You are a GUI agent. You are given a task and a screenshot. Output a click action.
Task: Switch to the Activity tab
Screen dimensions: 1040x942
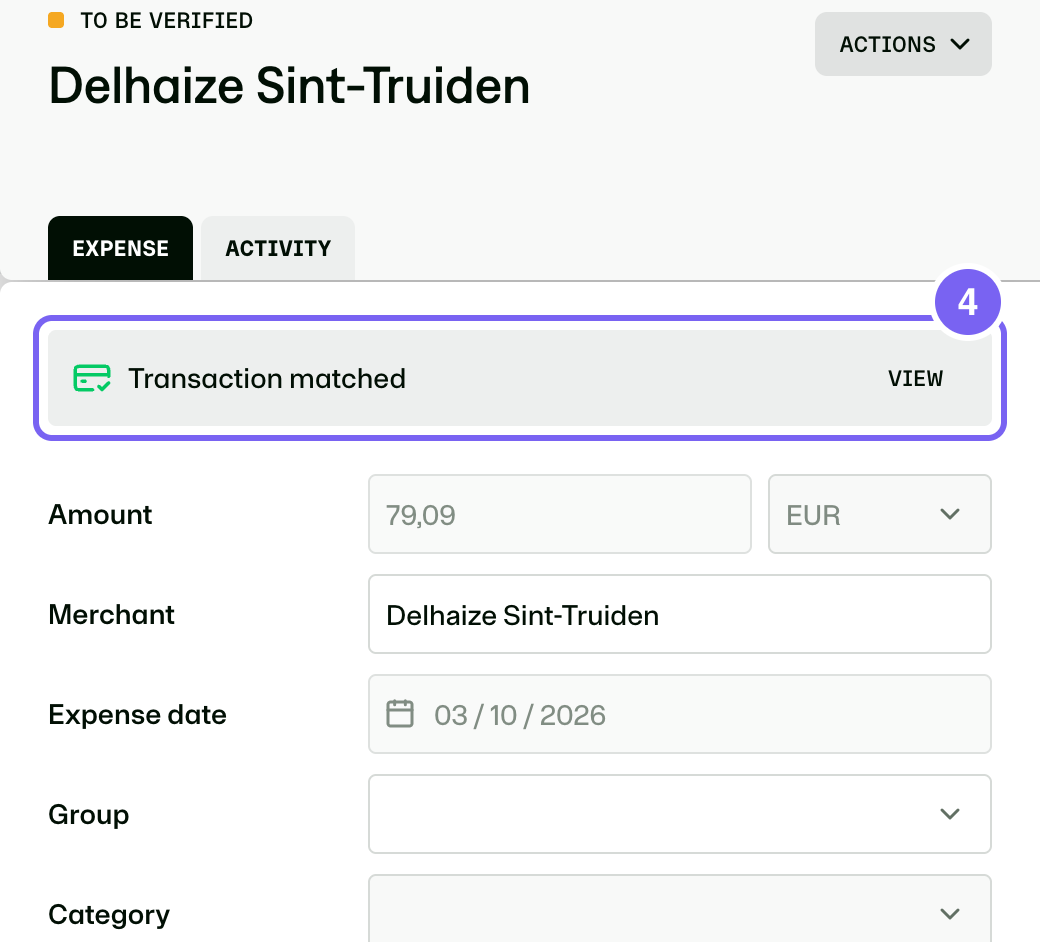pos(278,248)
